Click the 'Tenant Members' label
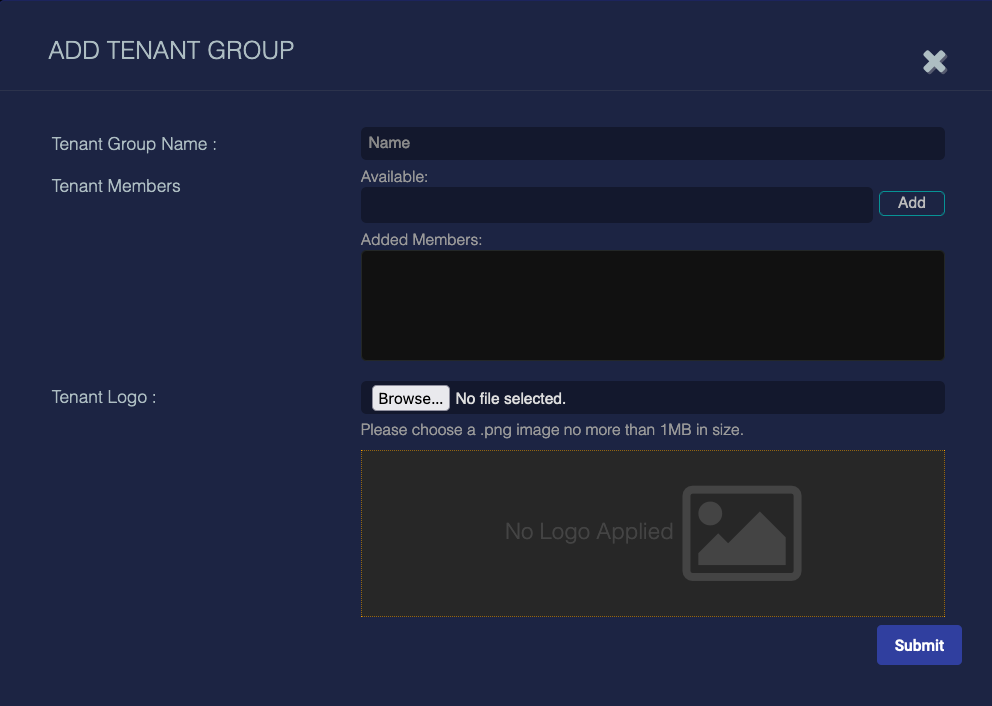 point(116,186)
